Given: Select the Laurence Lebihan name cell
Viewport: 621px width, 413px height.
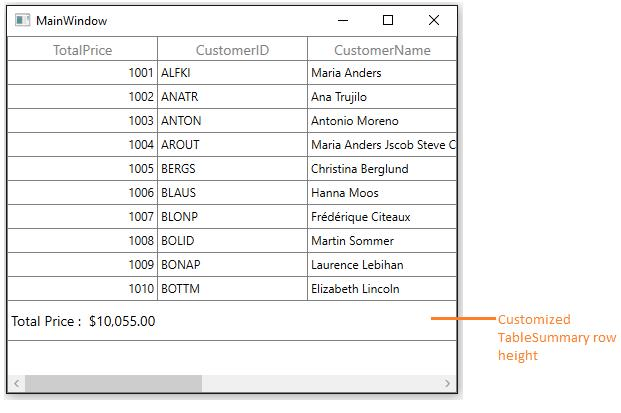Looking at the screenshot, I should [x=382, y=265].
